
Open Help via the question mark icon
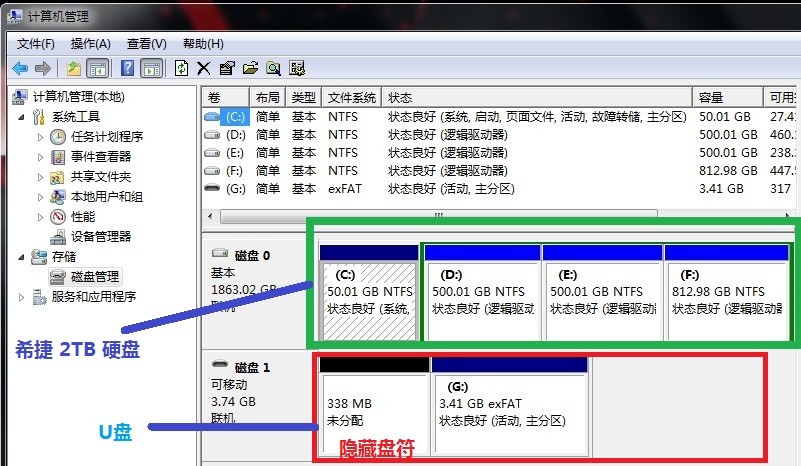pyautogui.click(x=128, y=68)
